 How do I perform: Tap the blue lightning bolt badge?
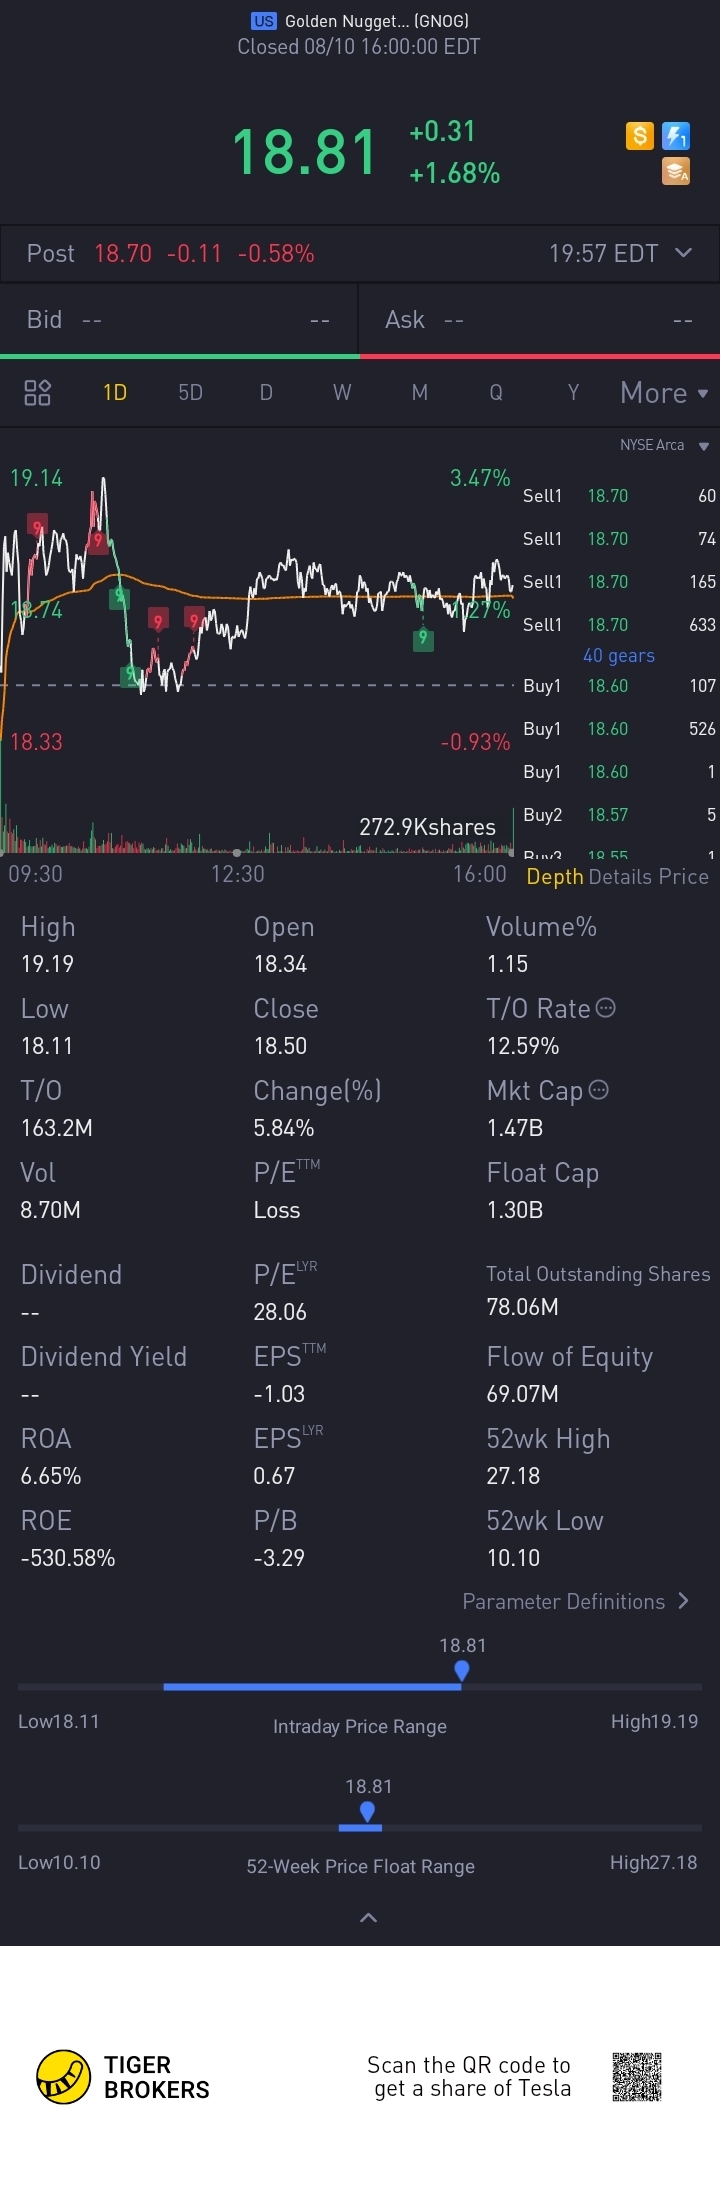(x=676, y=136)
